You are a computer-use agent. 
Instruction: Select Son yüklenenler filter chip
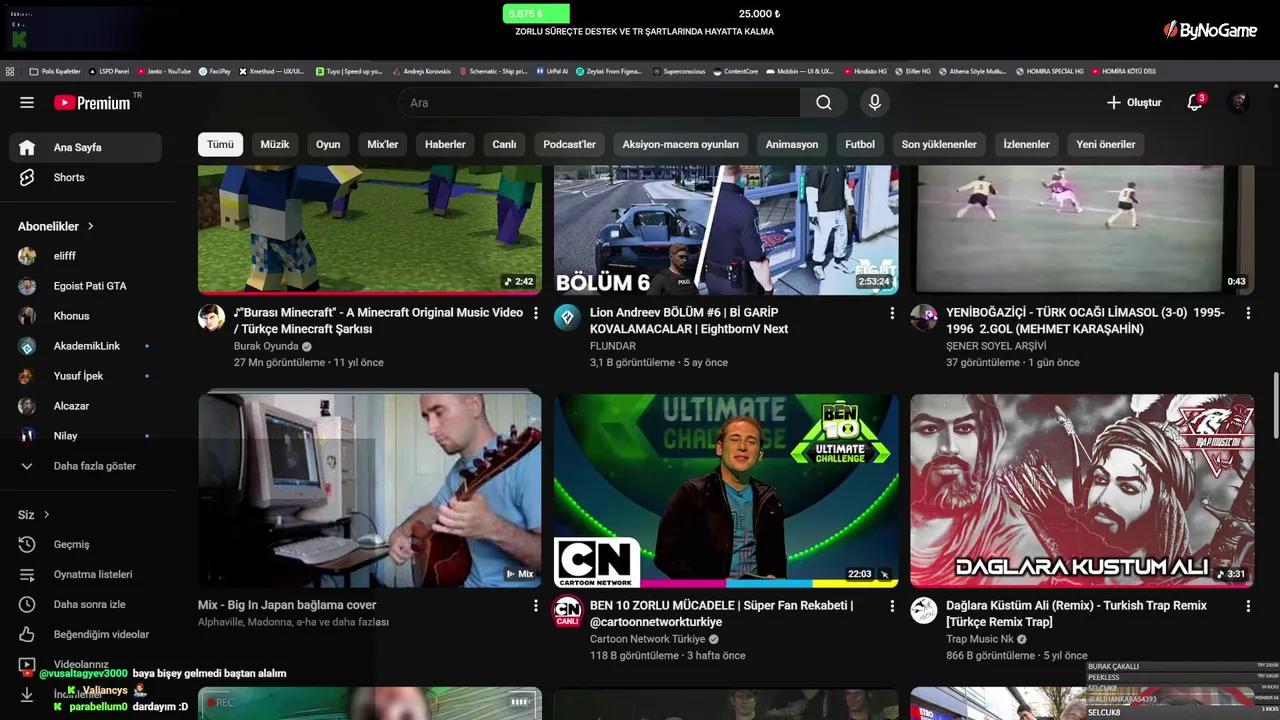[939, 144]
